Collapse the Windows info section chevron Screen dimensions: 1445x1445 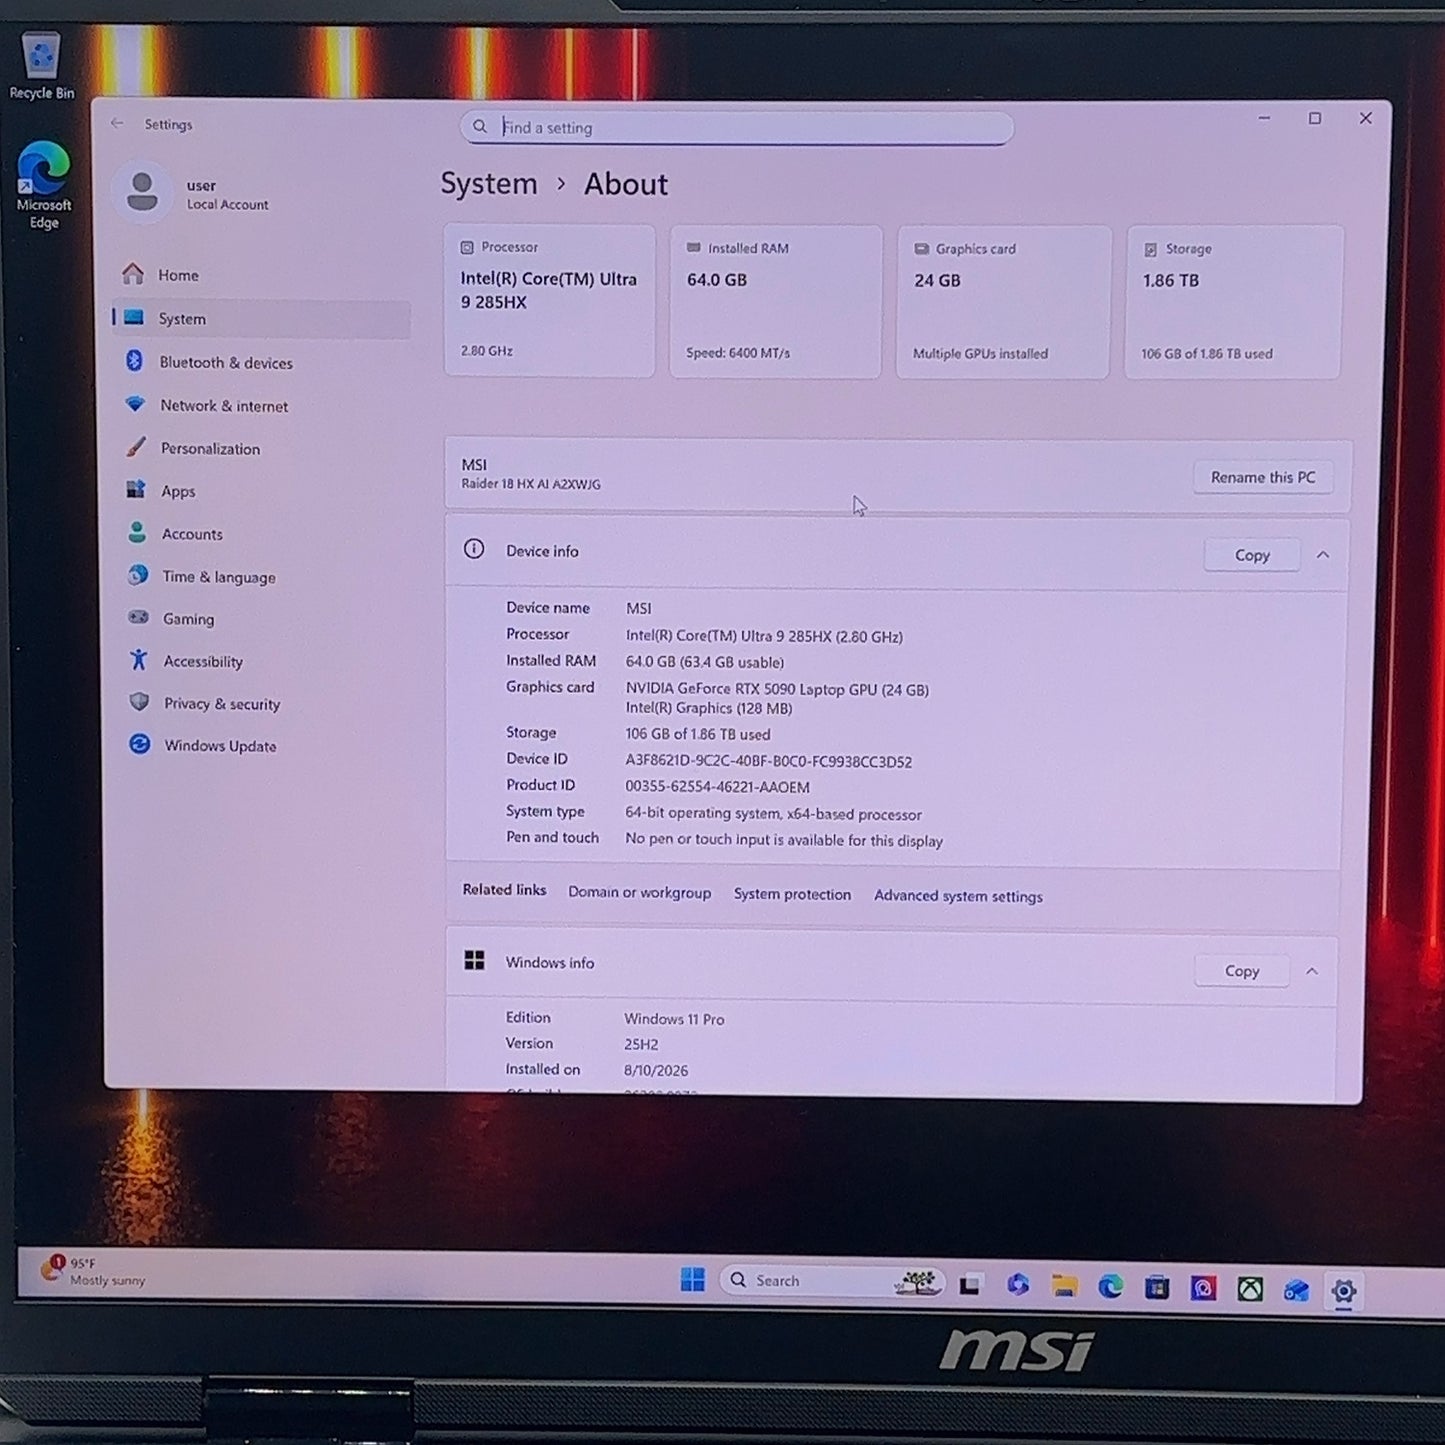[1312, 971]
